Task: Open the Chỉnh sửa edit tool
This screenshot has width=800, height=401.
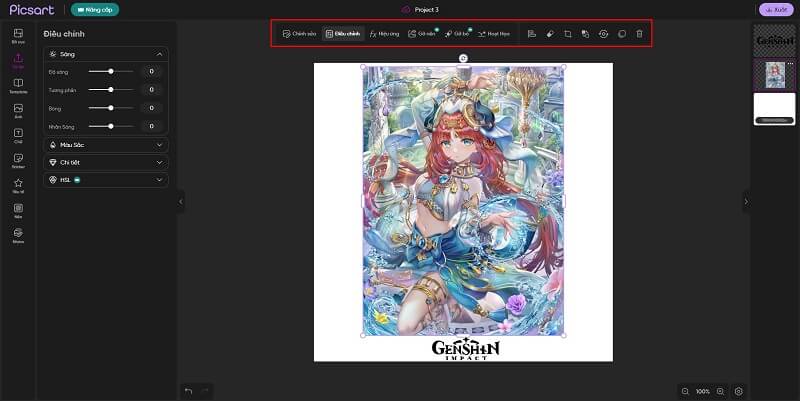Action: click(x=299, y=34)
